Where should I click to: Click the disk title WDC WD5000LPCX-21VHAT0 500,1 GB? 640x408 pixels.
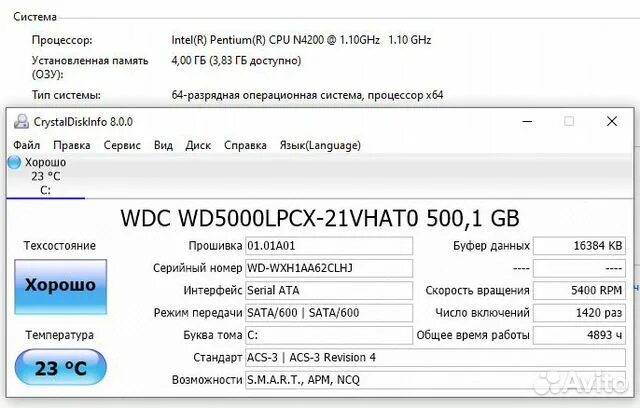(320, 218)
